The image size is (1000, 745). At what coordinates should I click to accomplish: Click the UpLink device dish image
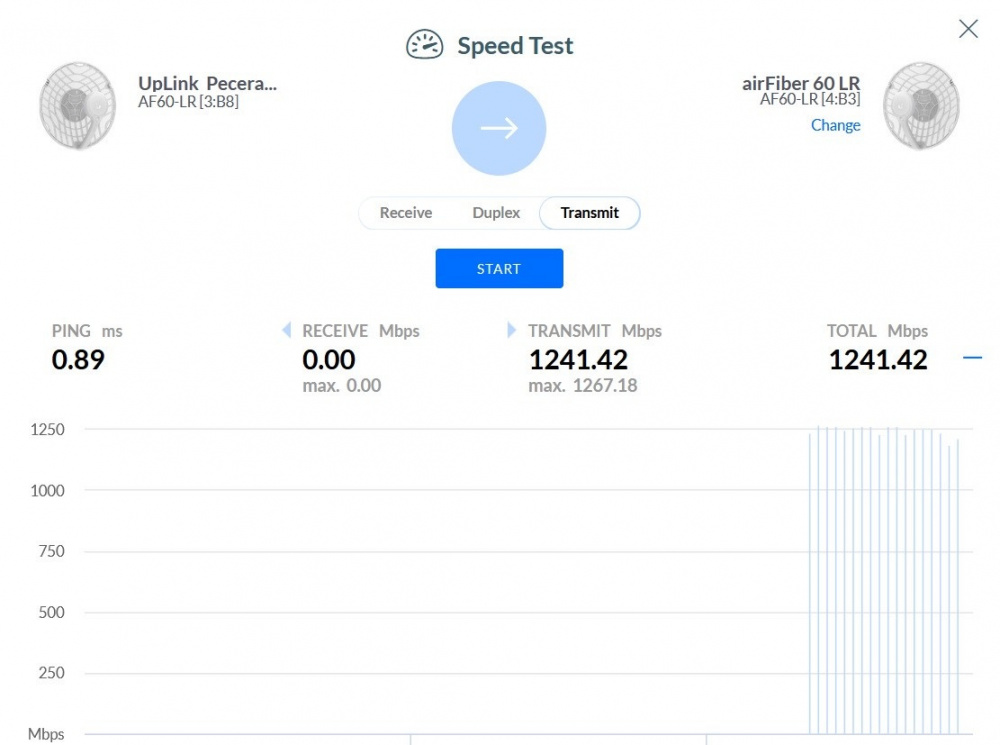(77, 106)
